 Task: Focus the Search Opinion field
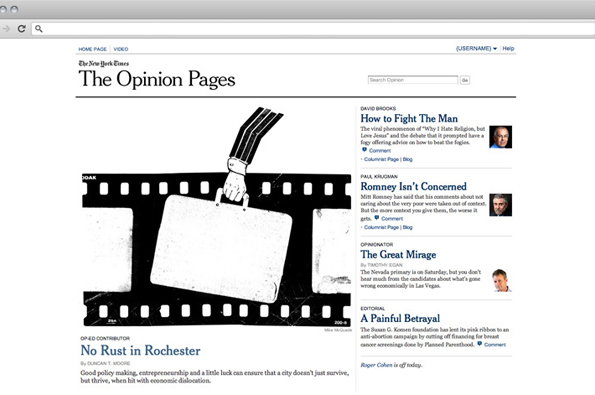[413, 80]
